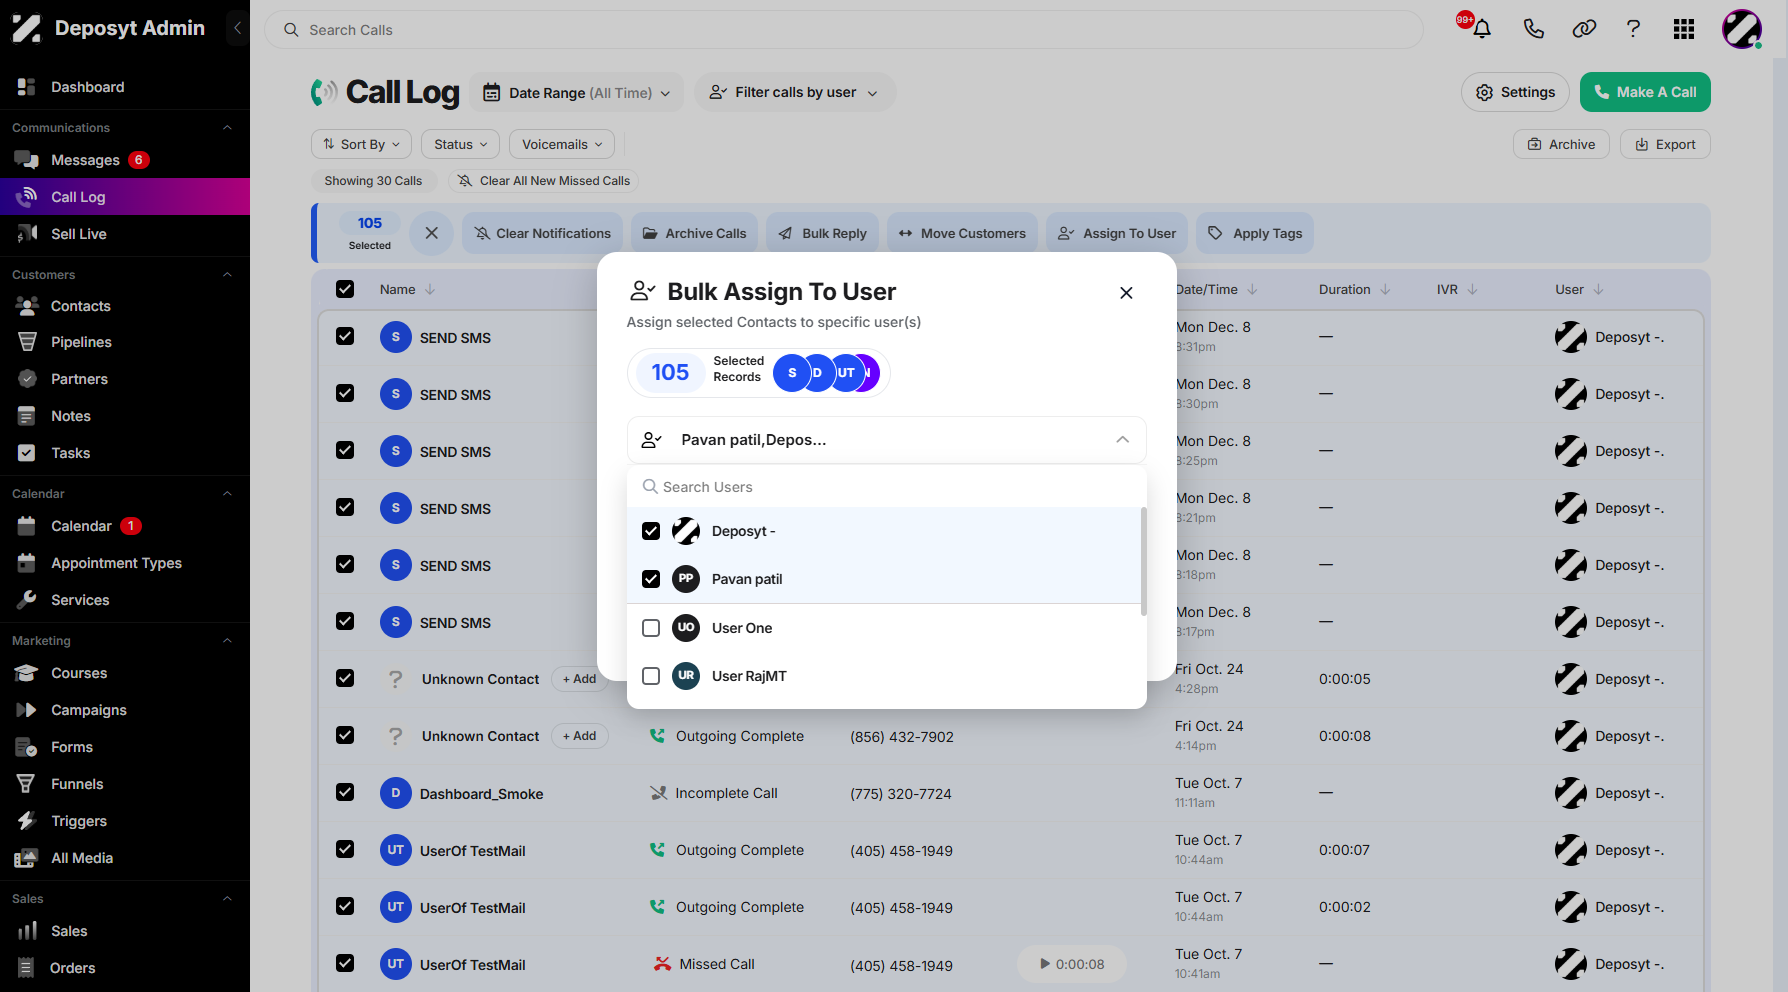The image size is (1788, 992).
Task: Click Make A Call button
Action: coord(1645,92)
